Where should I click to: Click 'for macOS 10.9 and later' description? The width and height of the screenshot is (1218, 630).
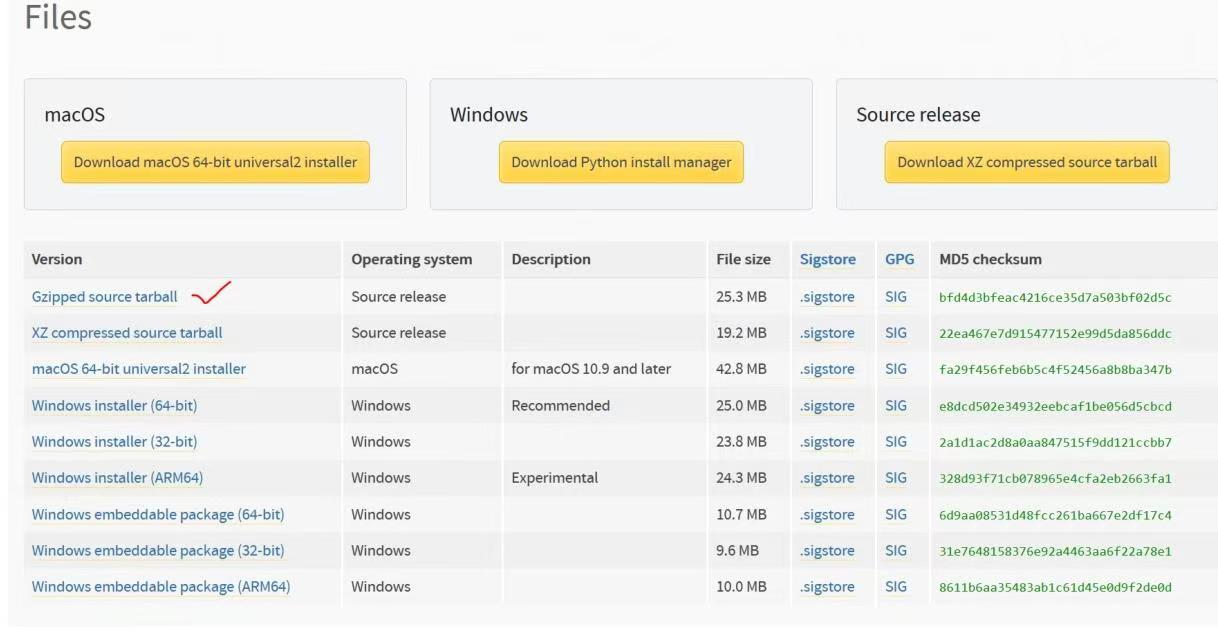[591, 369]
